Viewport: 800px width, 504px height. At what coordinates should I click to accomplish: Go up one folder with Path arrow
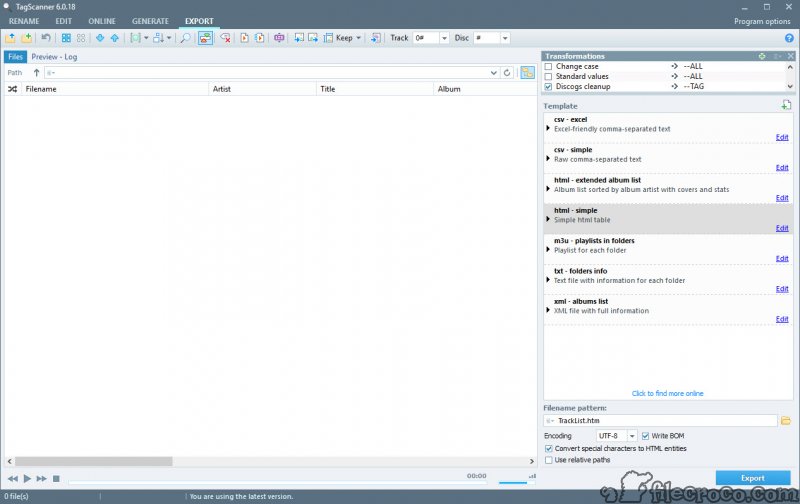37,73
